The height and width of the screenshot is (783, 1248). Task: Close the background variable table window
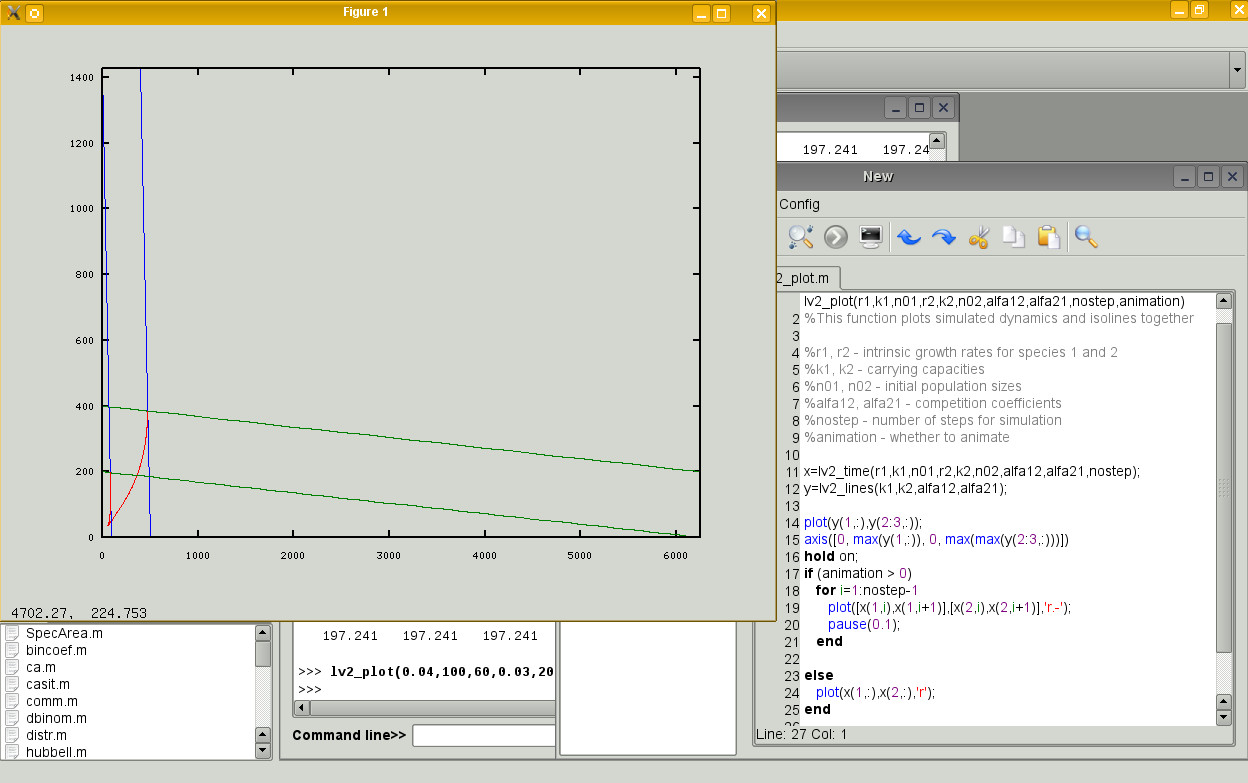[x=943, y=108]
